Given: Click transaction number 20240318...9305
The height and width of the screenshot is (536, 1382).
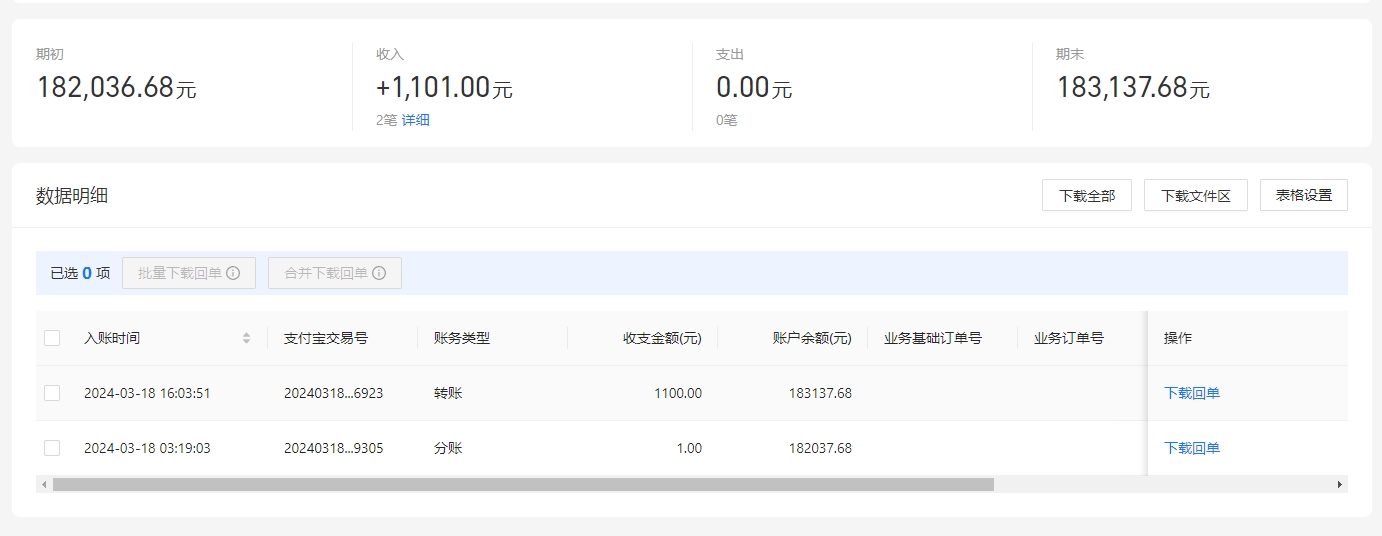Looking at the screenshot, I should pyautogui.click(x=334, y=448).
